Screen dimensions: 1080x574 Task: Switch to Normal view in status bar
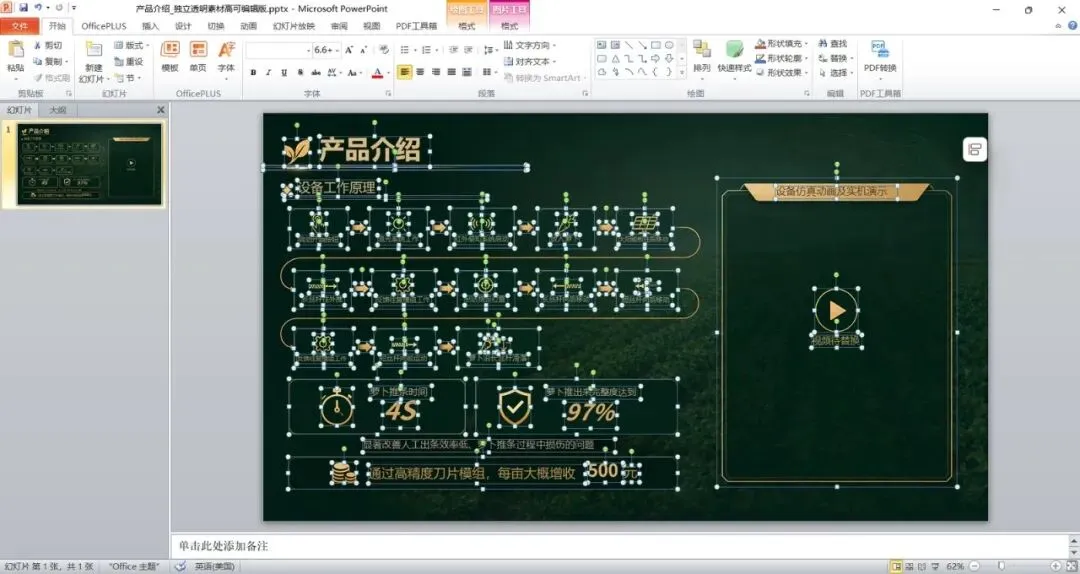pyautogui.click(x=896, y=566)
